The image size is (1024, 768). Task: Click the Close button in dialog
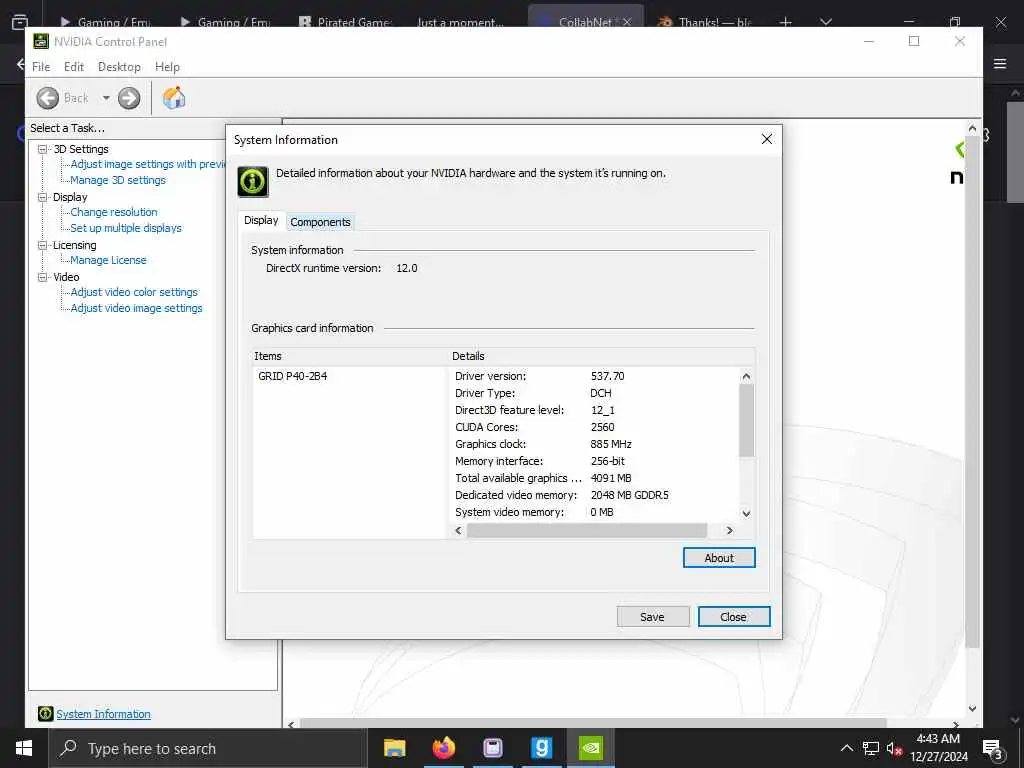[734, 616]
